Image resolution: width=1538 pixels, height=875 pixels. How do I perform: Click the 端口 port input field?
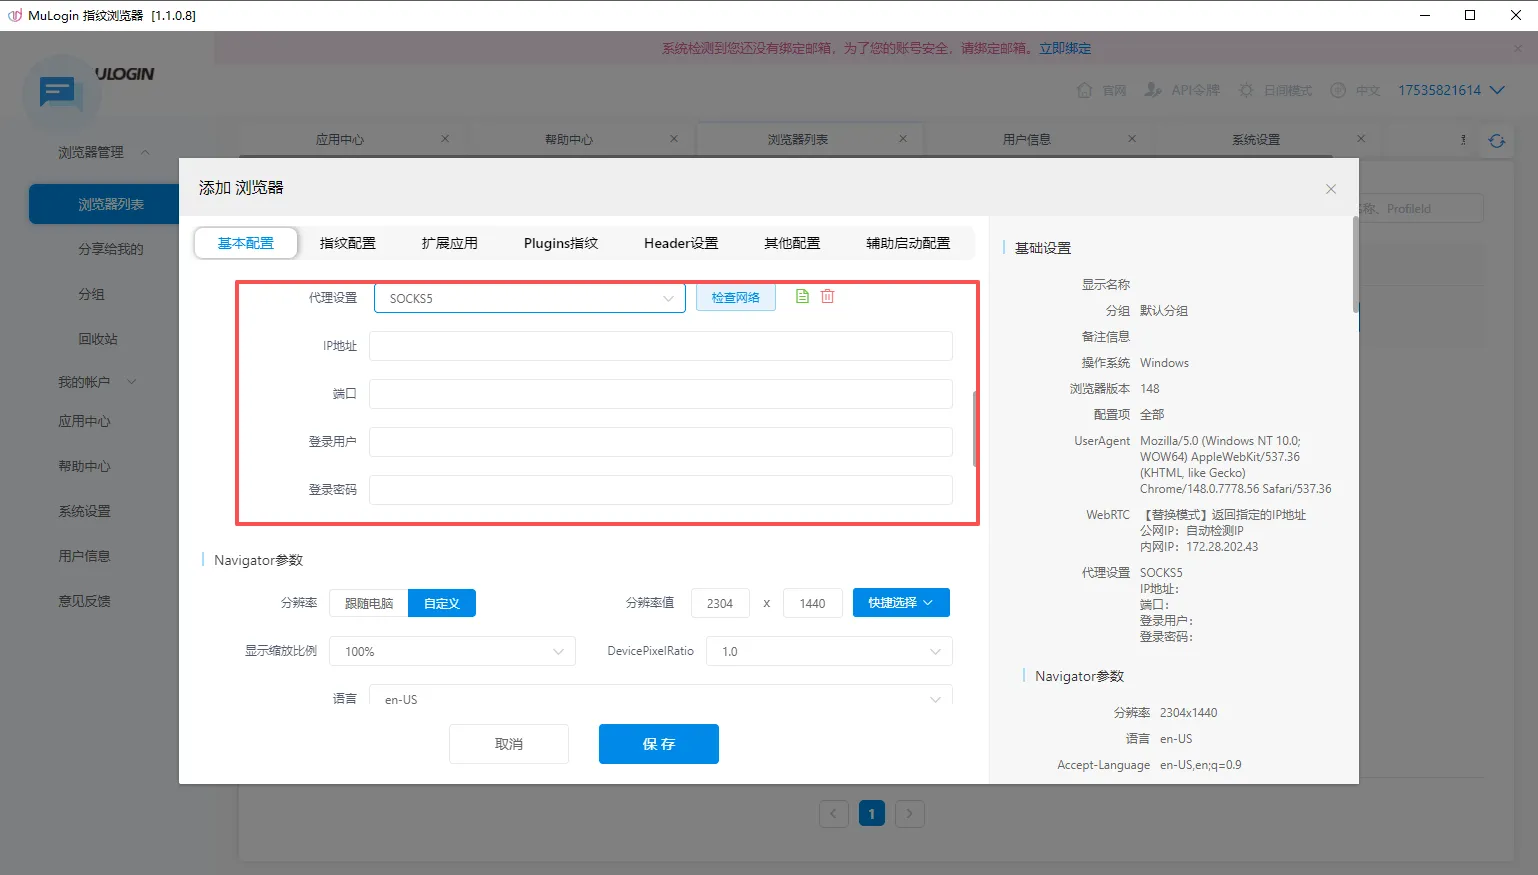point(661,394)
